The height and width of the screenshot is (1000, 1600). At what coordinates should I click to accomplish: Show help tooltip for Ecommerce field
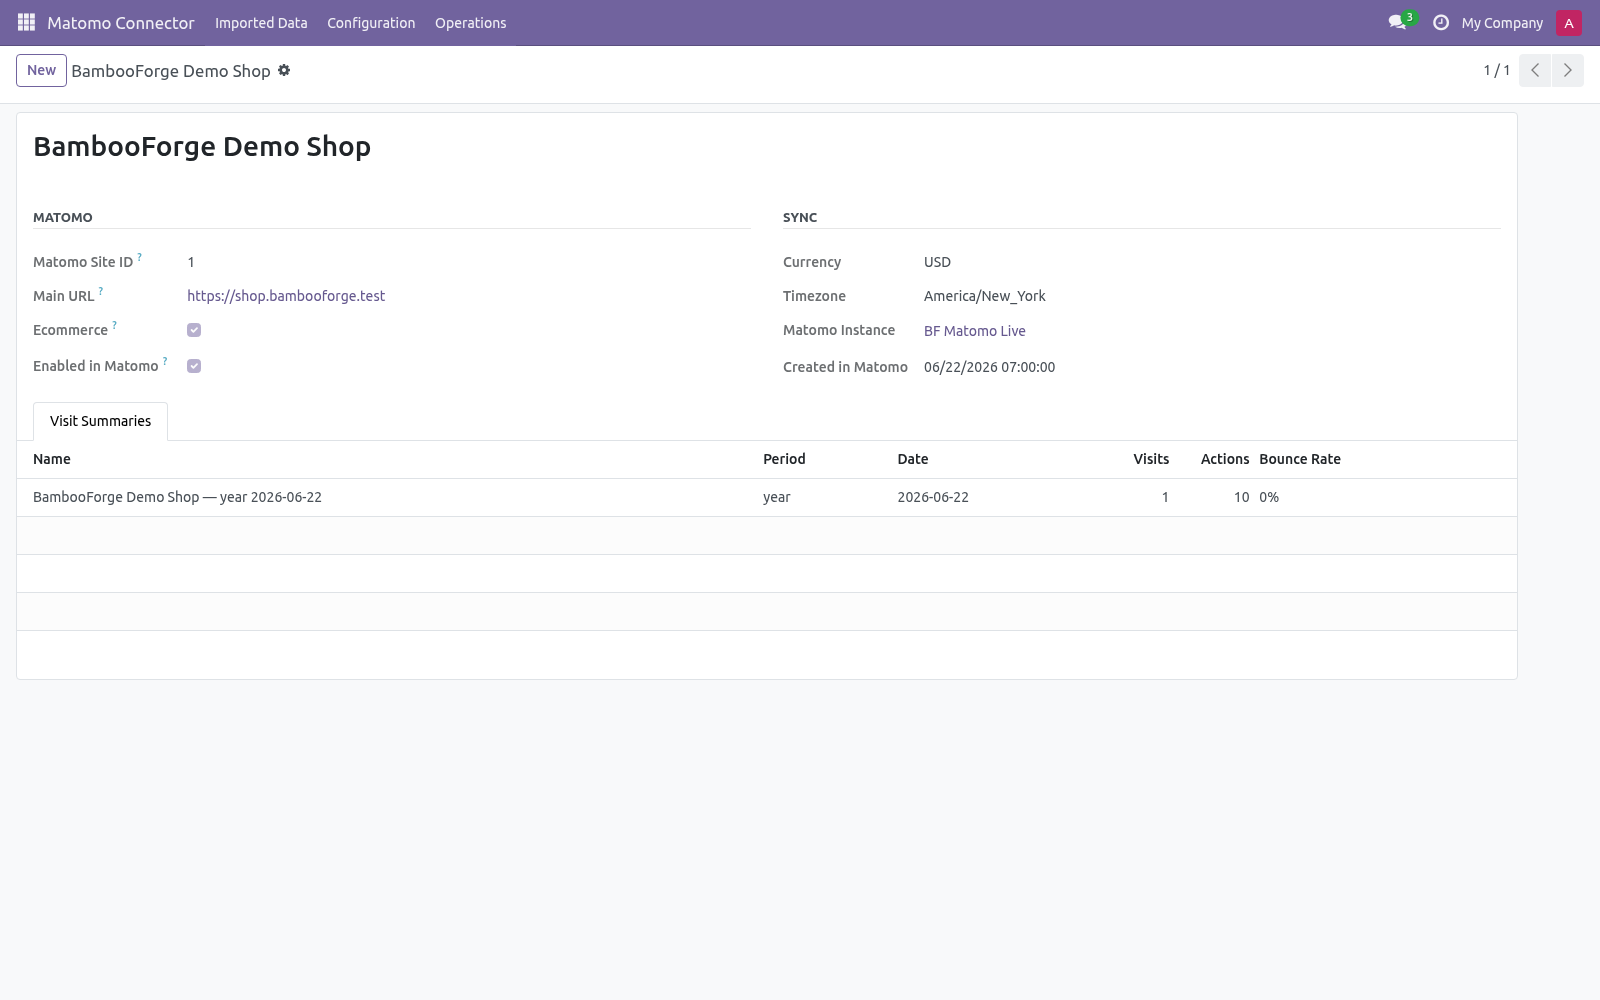(x=115, y=325)
